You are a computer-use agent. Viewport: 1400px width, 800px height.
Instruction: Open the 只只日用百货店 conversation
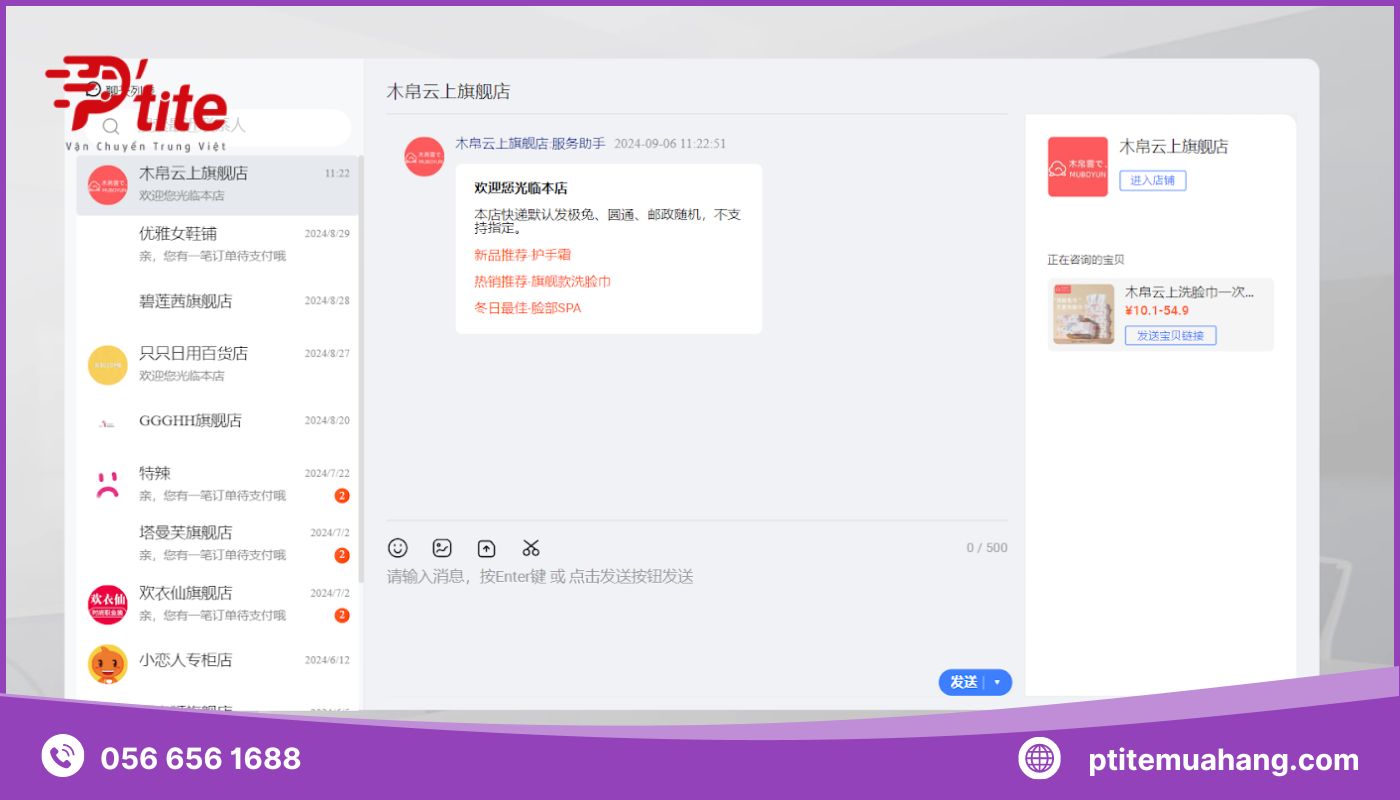click(x=217, y=364)
